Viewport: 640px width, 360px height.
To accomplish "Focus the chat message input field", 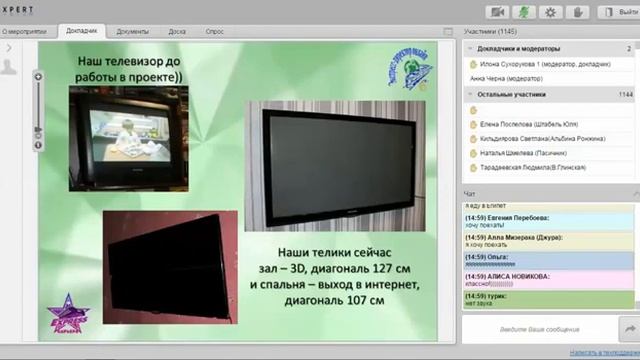I will click(x=540, y=329).
